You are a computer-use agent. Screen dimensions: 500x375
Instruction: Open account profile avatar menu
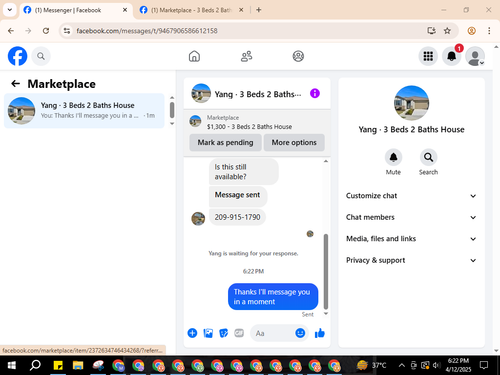tap(475, 56)
